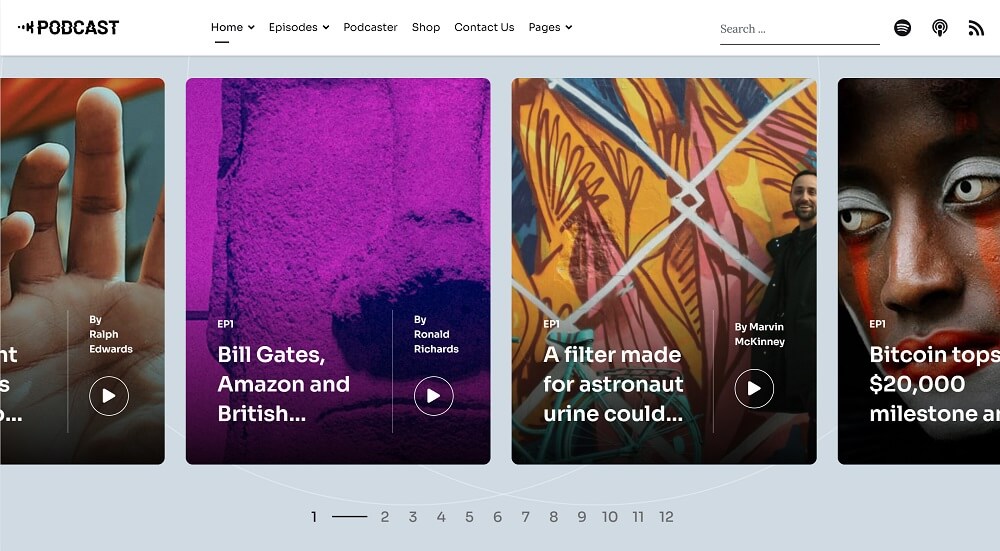
Task: Expand the Home dropdown menu
Action: (232, 27)
